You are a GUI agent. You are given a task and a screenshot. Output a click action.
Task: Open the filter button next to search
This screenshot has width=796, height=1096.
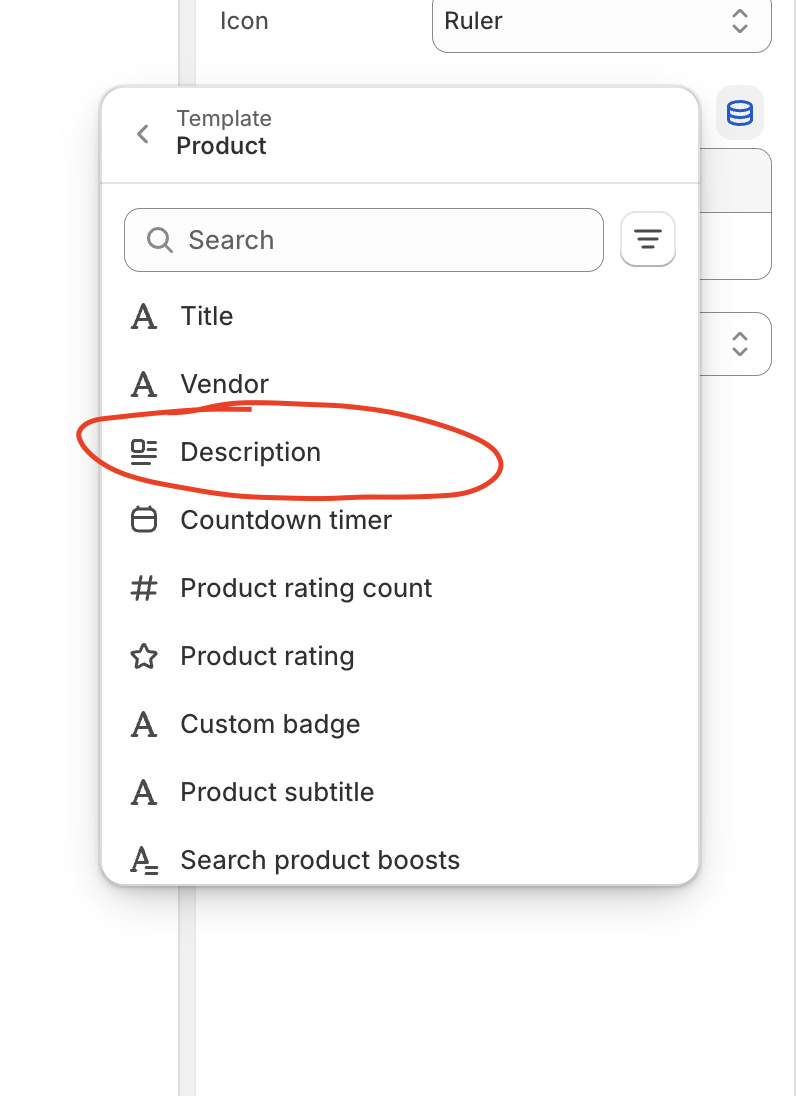click(648, 240)
